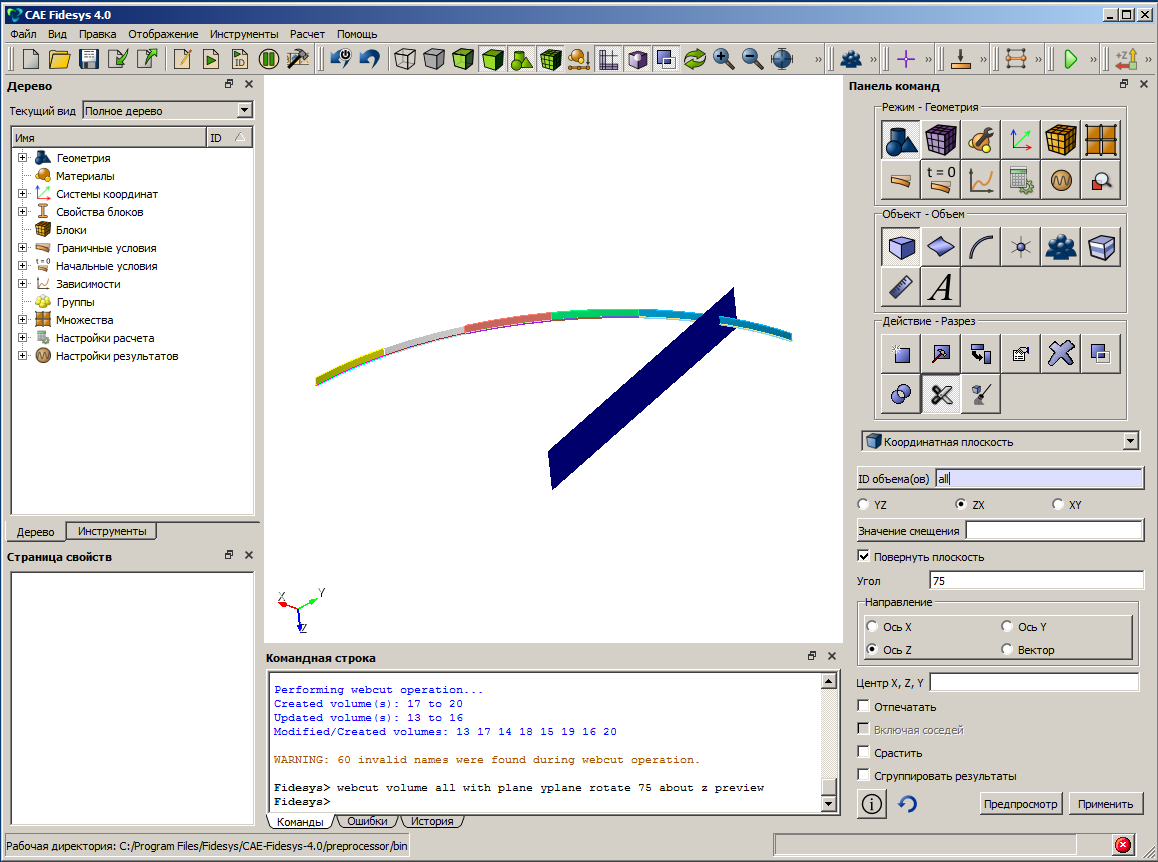The height and width of the screenshot is (862, 1158).
Task: Enable Отпечатать checkbox
Action: pos(863,706)
